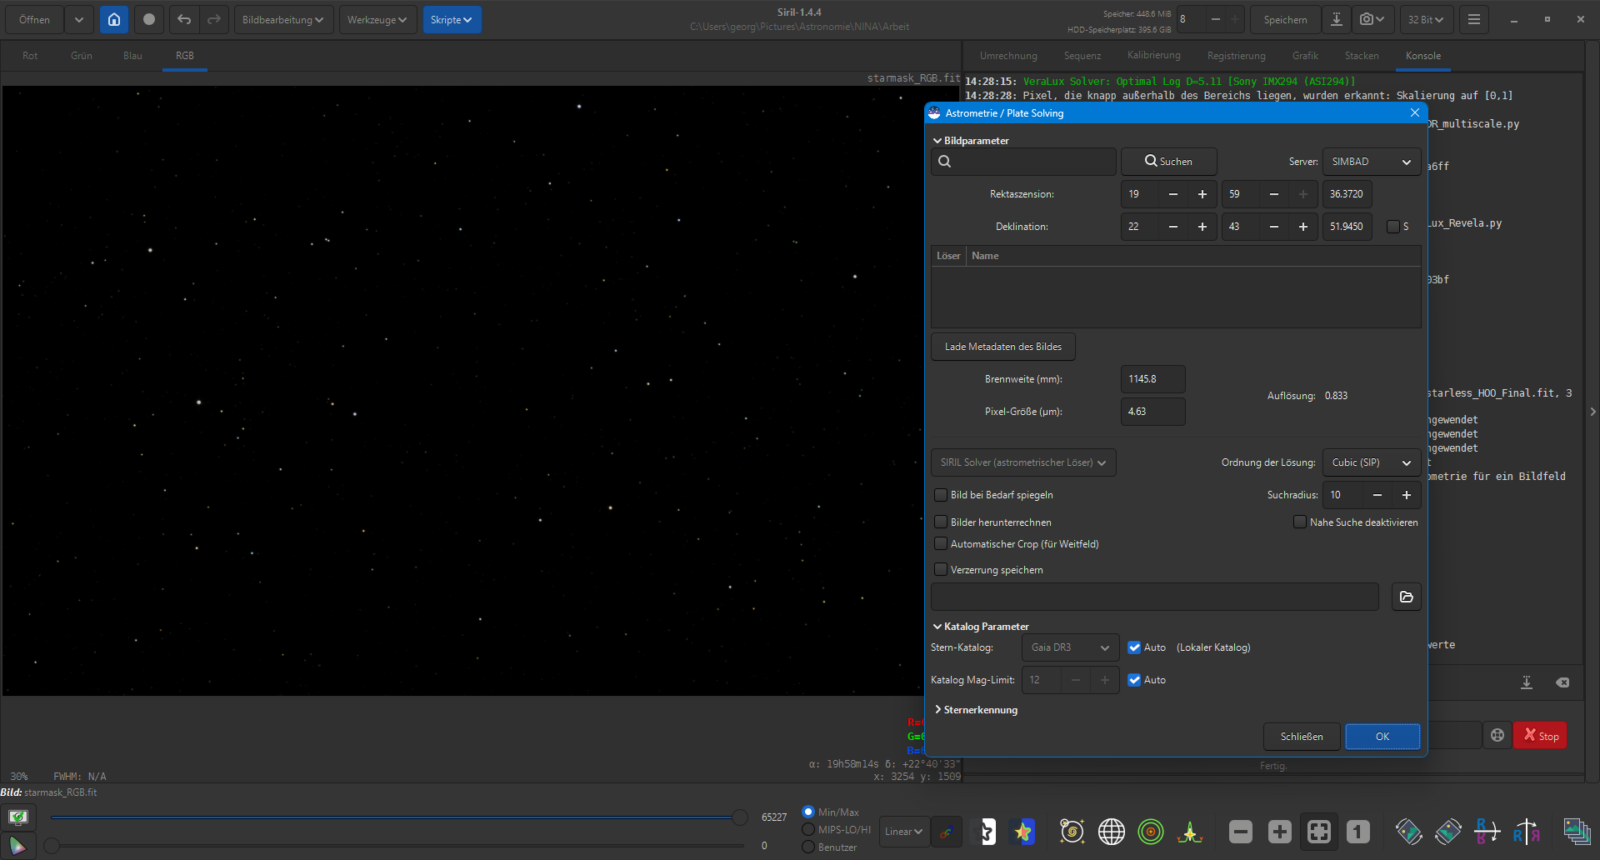Open the Stacken tab
1600x860 pixels.
click(1361, 56)
